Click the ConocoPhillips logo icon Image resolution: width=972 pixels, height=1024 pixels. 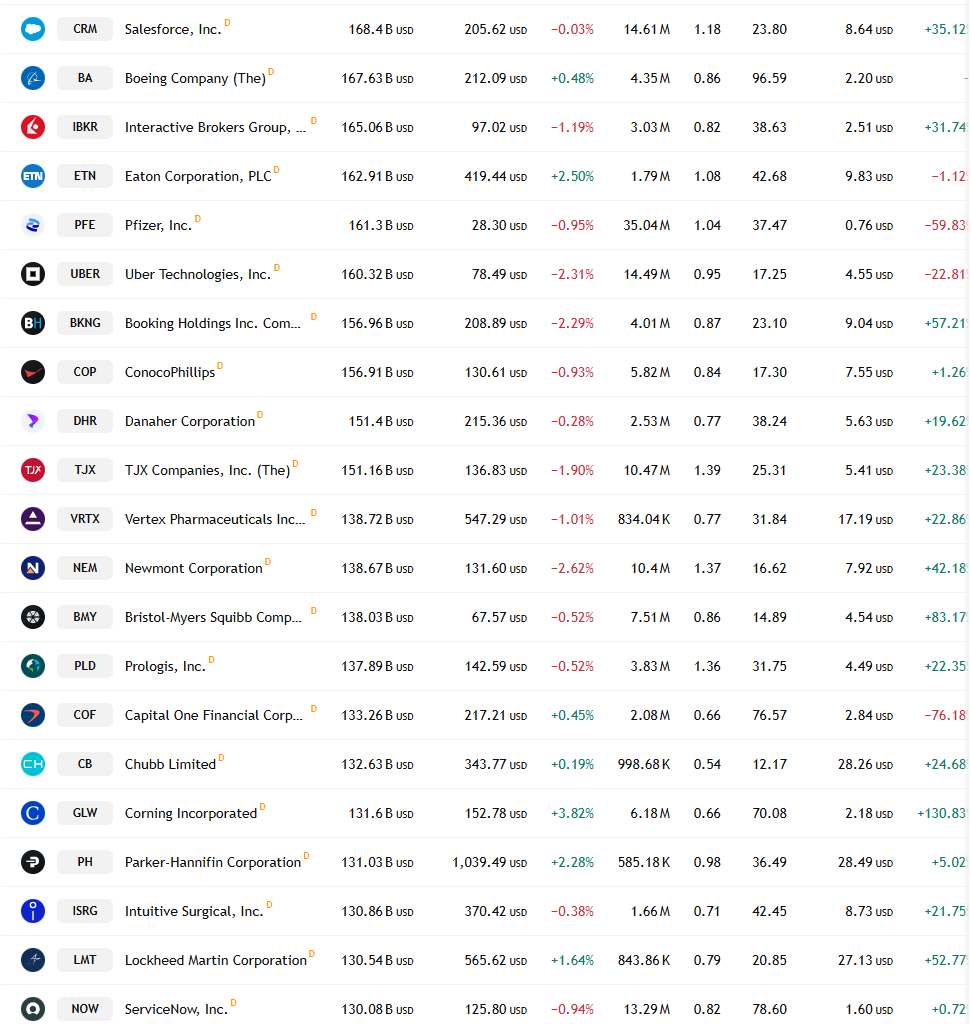(x=33, y=372)
